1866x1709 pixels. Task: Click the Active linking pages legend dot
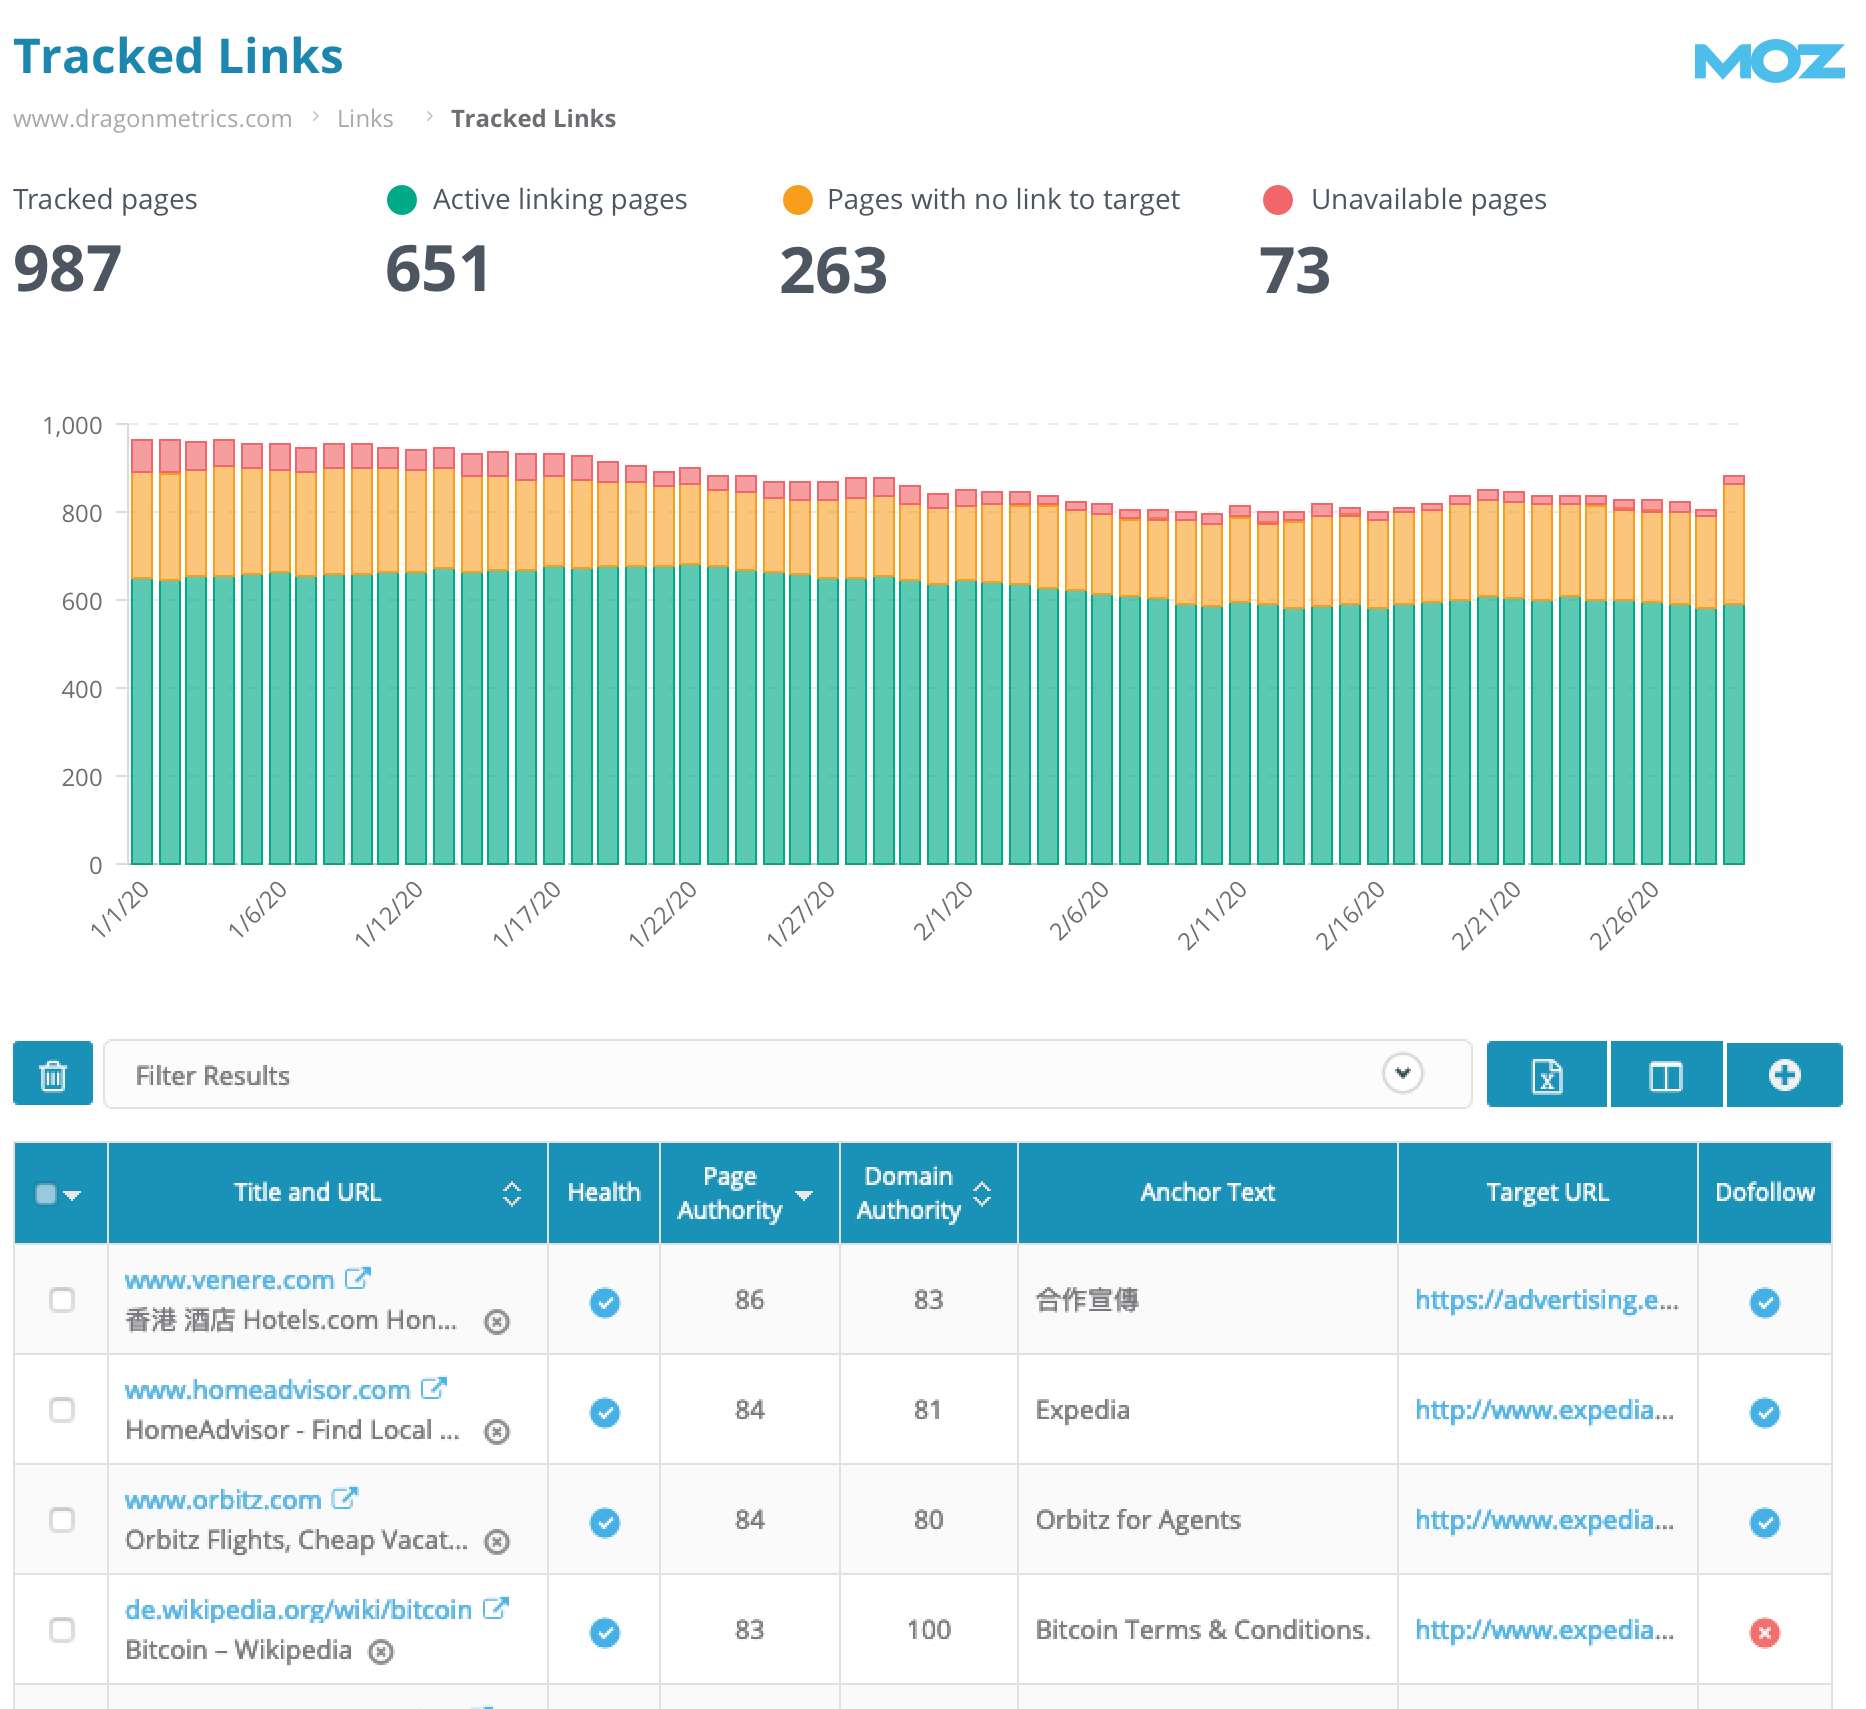403,200
